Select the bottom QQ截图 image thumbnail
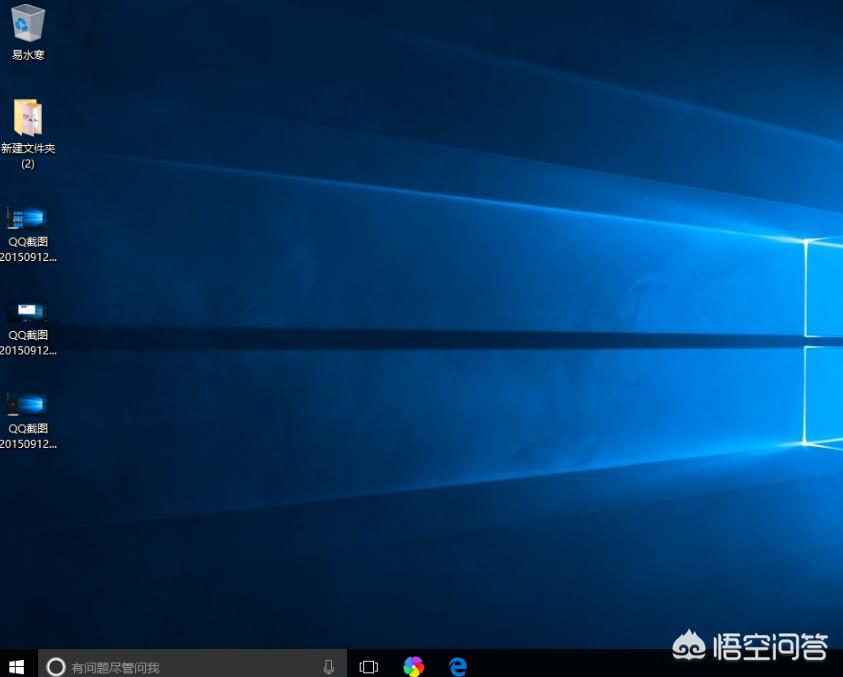843x677 pixels. pos(27,404)
